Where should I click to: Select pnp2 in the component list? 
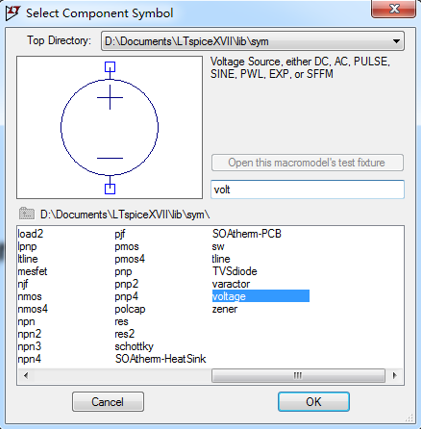126,284
